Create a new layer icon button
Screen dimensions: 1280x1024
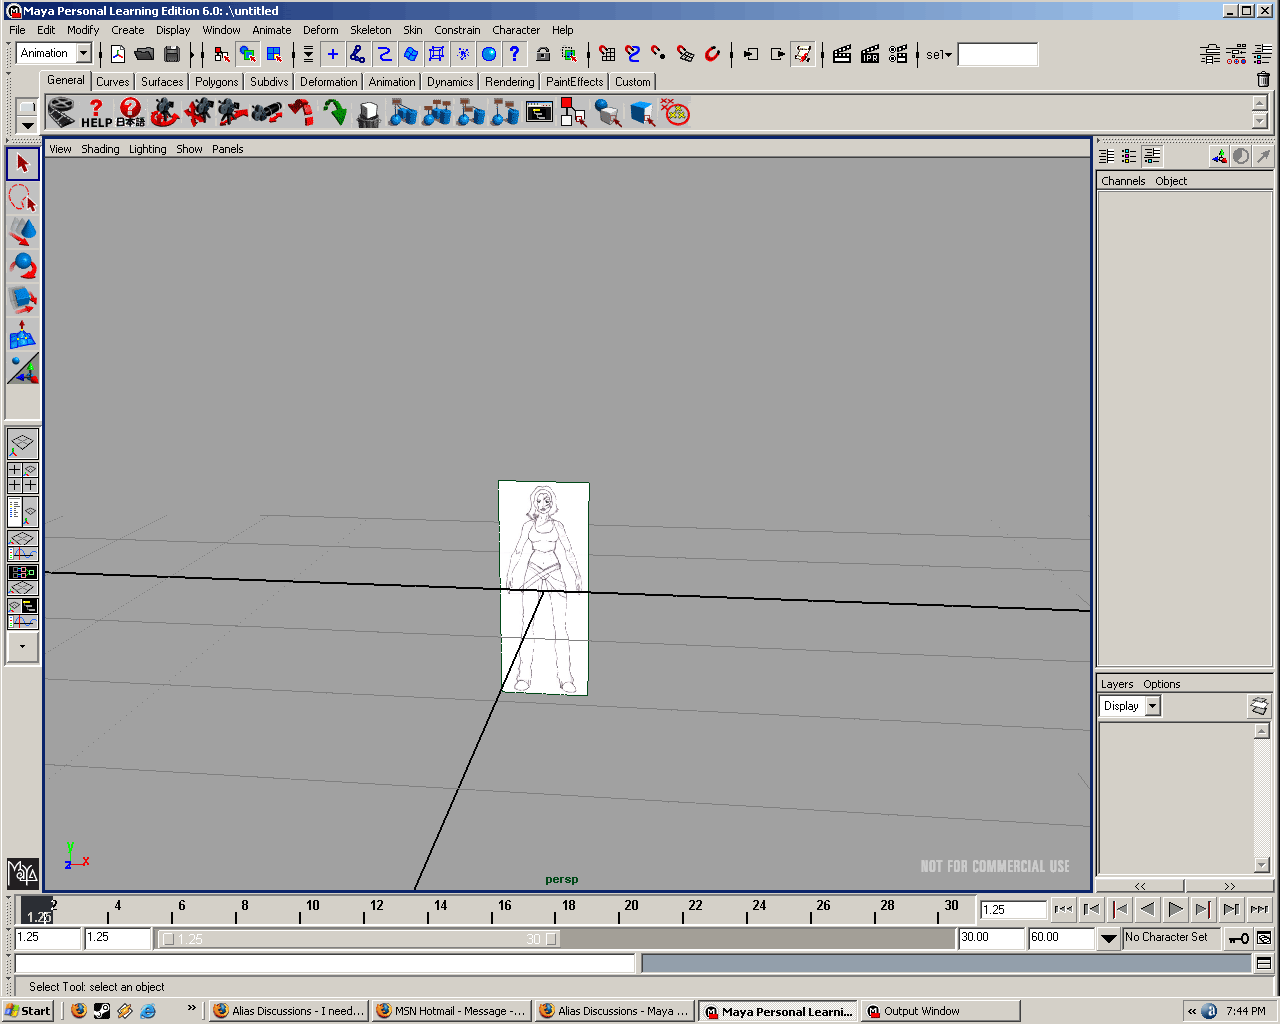click(1259, 706)
